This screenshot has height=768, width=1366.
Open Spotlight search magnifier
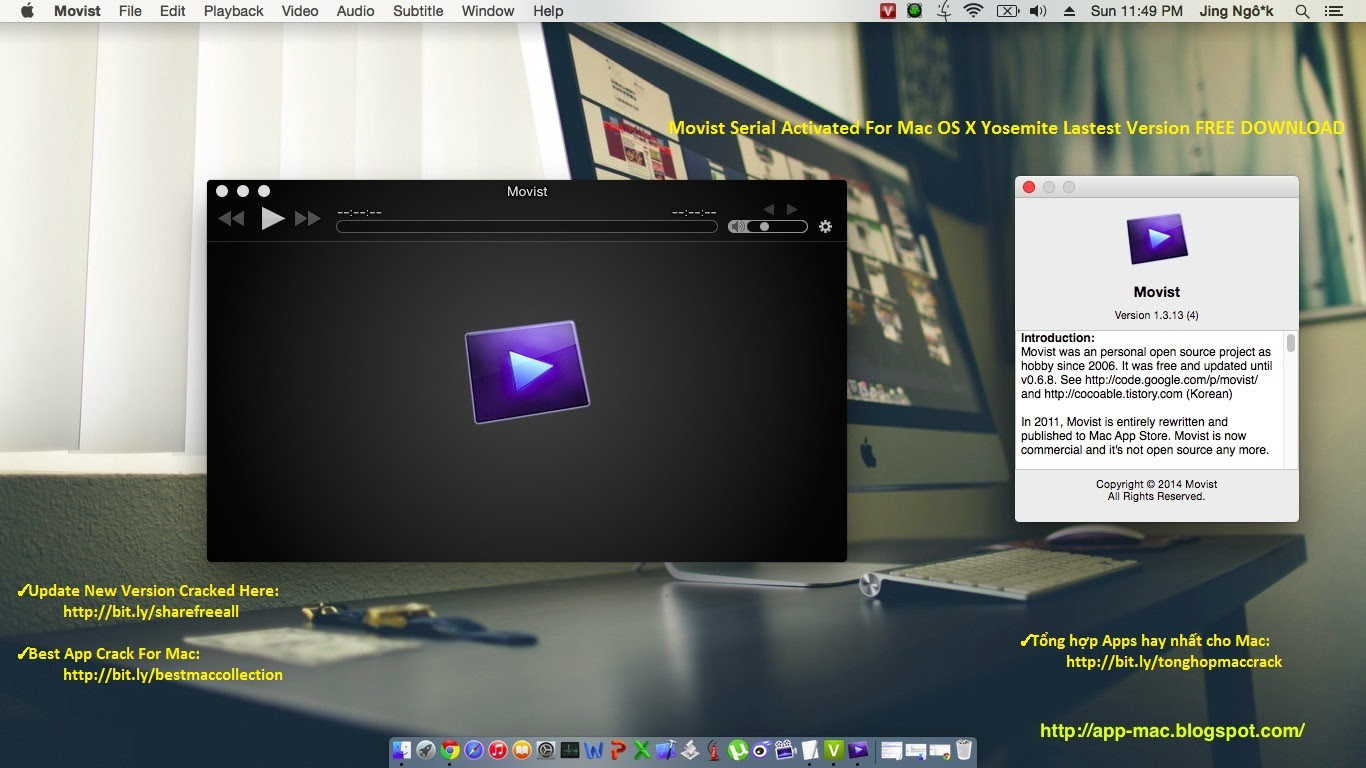[1302, 11]
